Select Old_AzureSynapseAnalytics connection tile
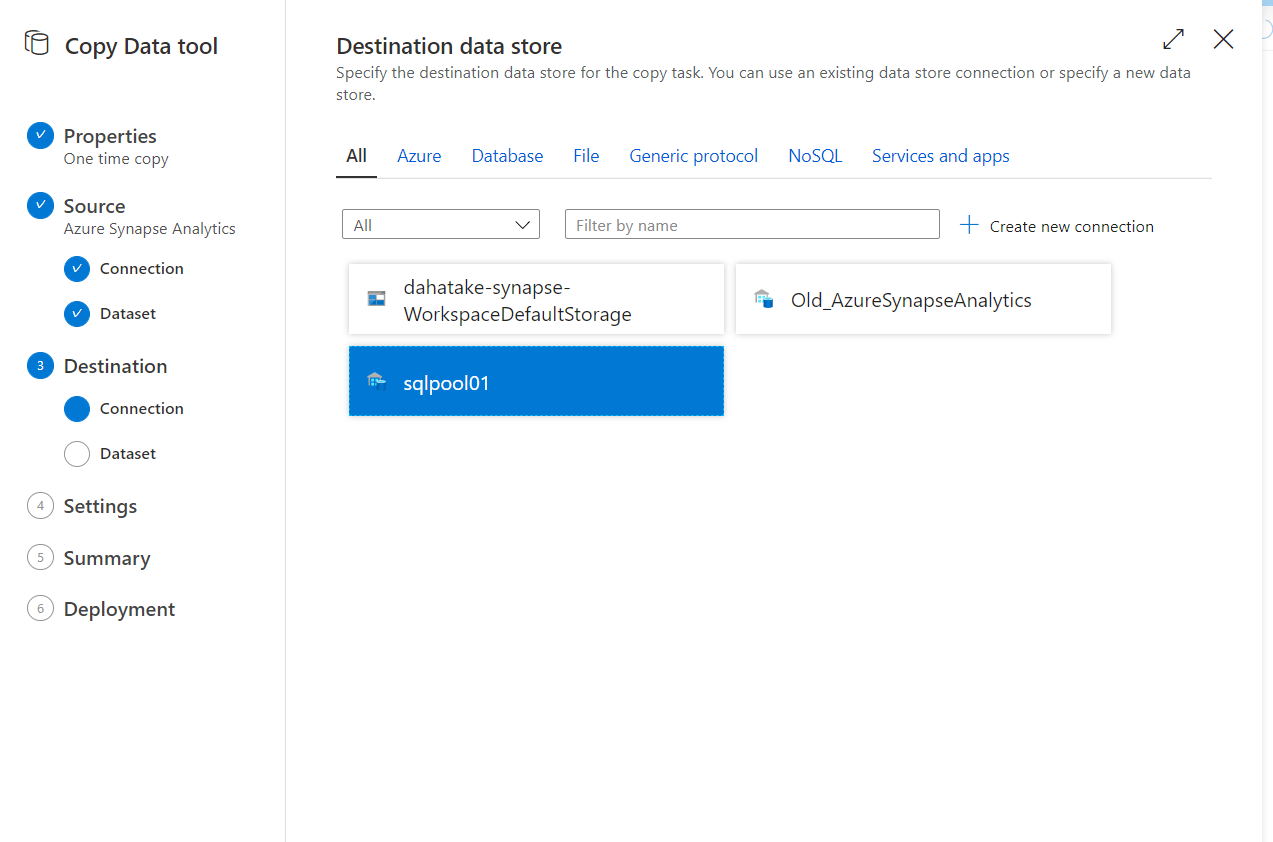The width and height of the screenshot is (1273, 842). [x=923, y=298]
